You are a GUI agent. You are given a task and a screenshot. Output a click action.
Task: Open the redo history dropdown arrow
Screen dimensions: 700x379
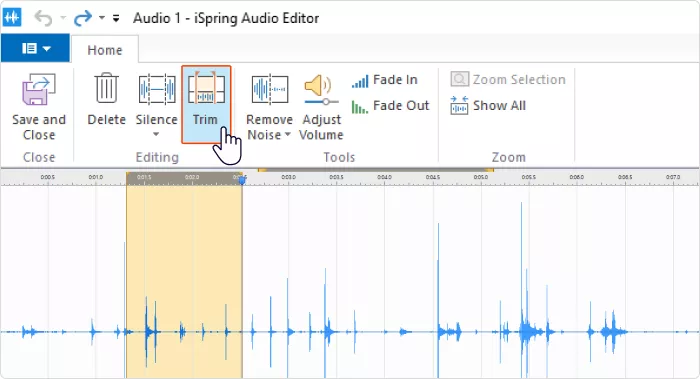102,18
